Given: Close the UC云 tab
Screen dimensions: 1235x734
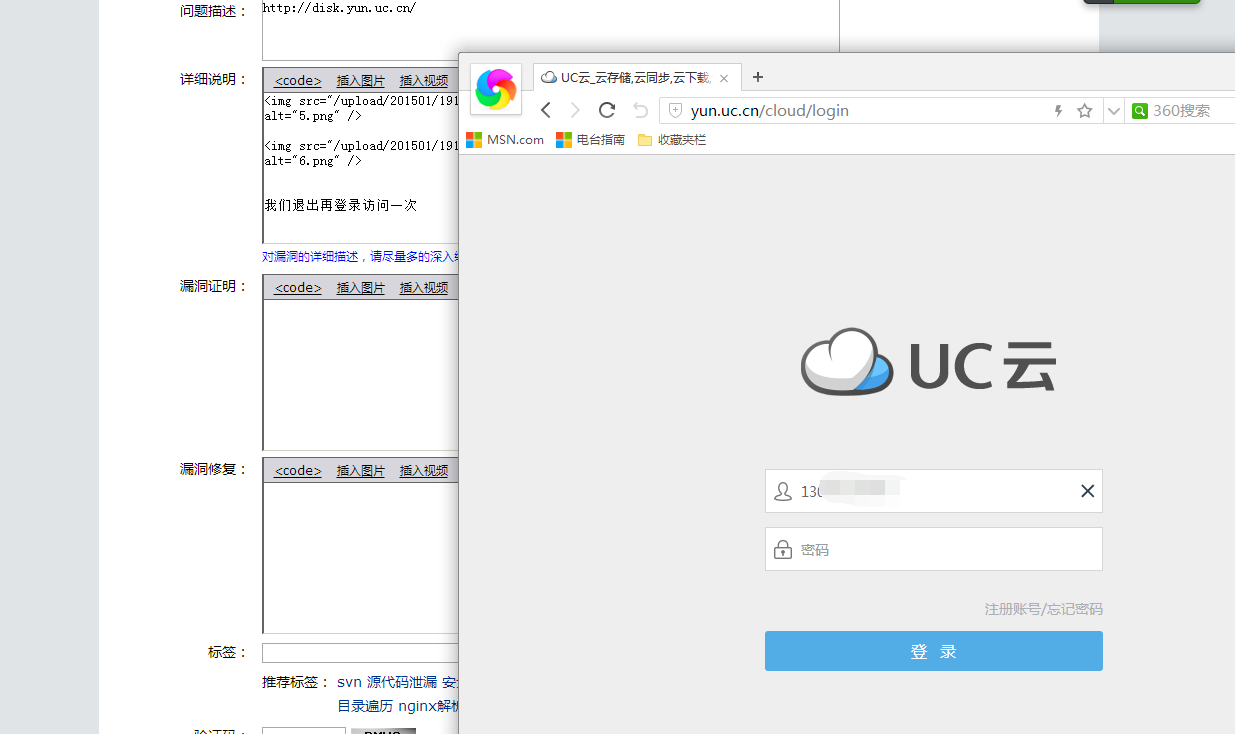Looking at the screenshot, I should pos(724,78).
